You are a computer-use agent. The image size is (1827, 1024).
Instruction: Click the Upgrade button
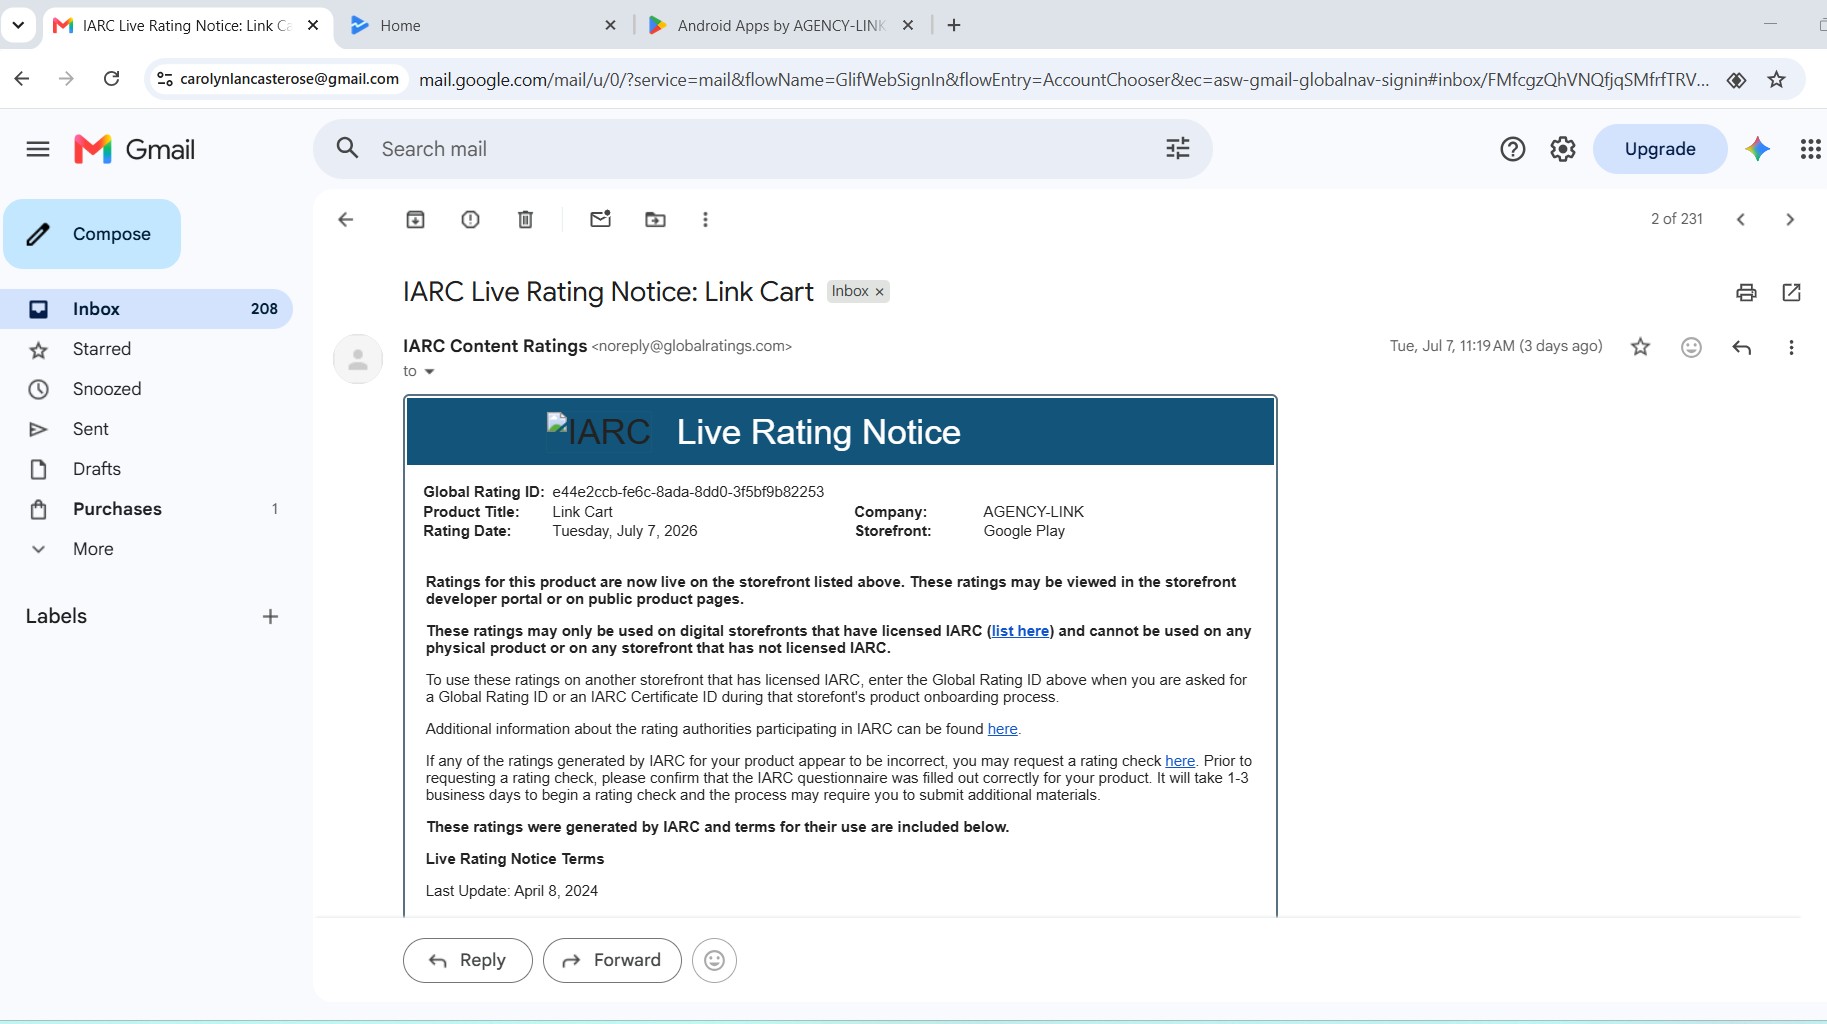(1660, 149)
